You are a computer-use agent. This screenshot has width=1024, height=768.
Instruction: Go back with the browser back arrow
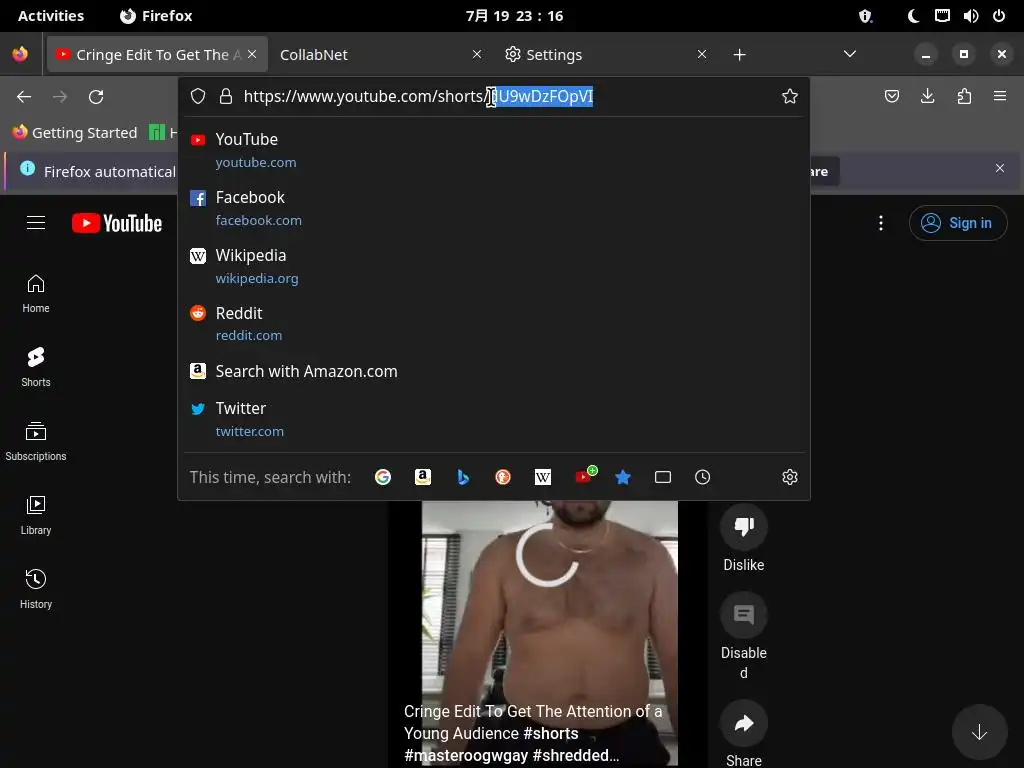coord(24,97)
